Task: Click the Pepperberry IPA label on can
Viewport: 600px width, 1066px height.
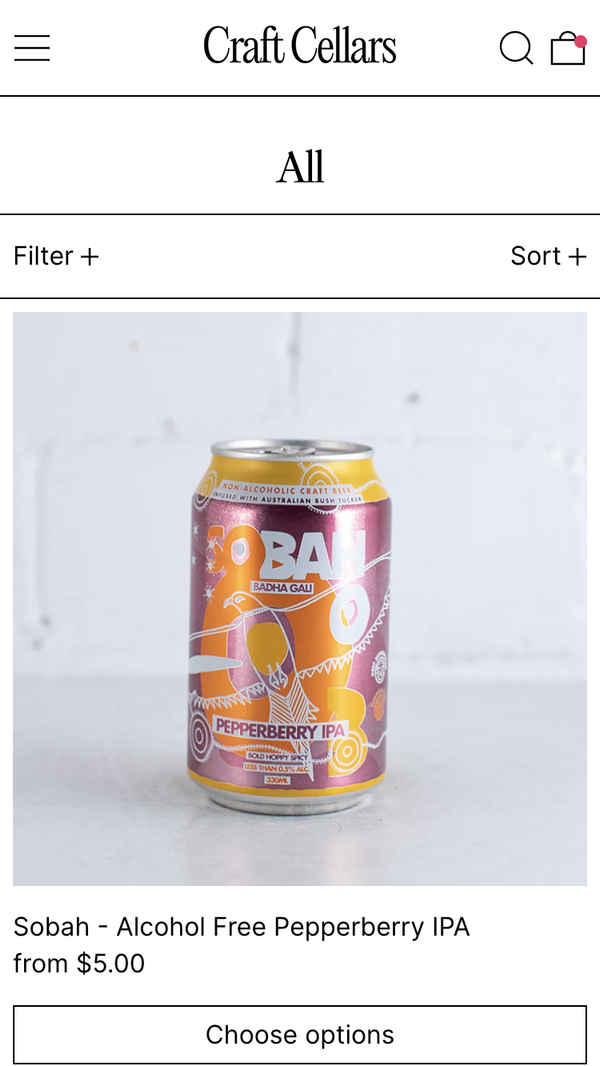Action: pos(279,728)
